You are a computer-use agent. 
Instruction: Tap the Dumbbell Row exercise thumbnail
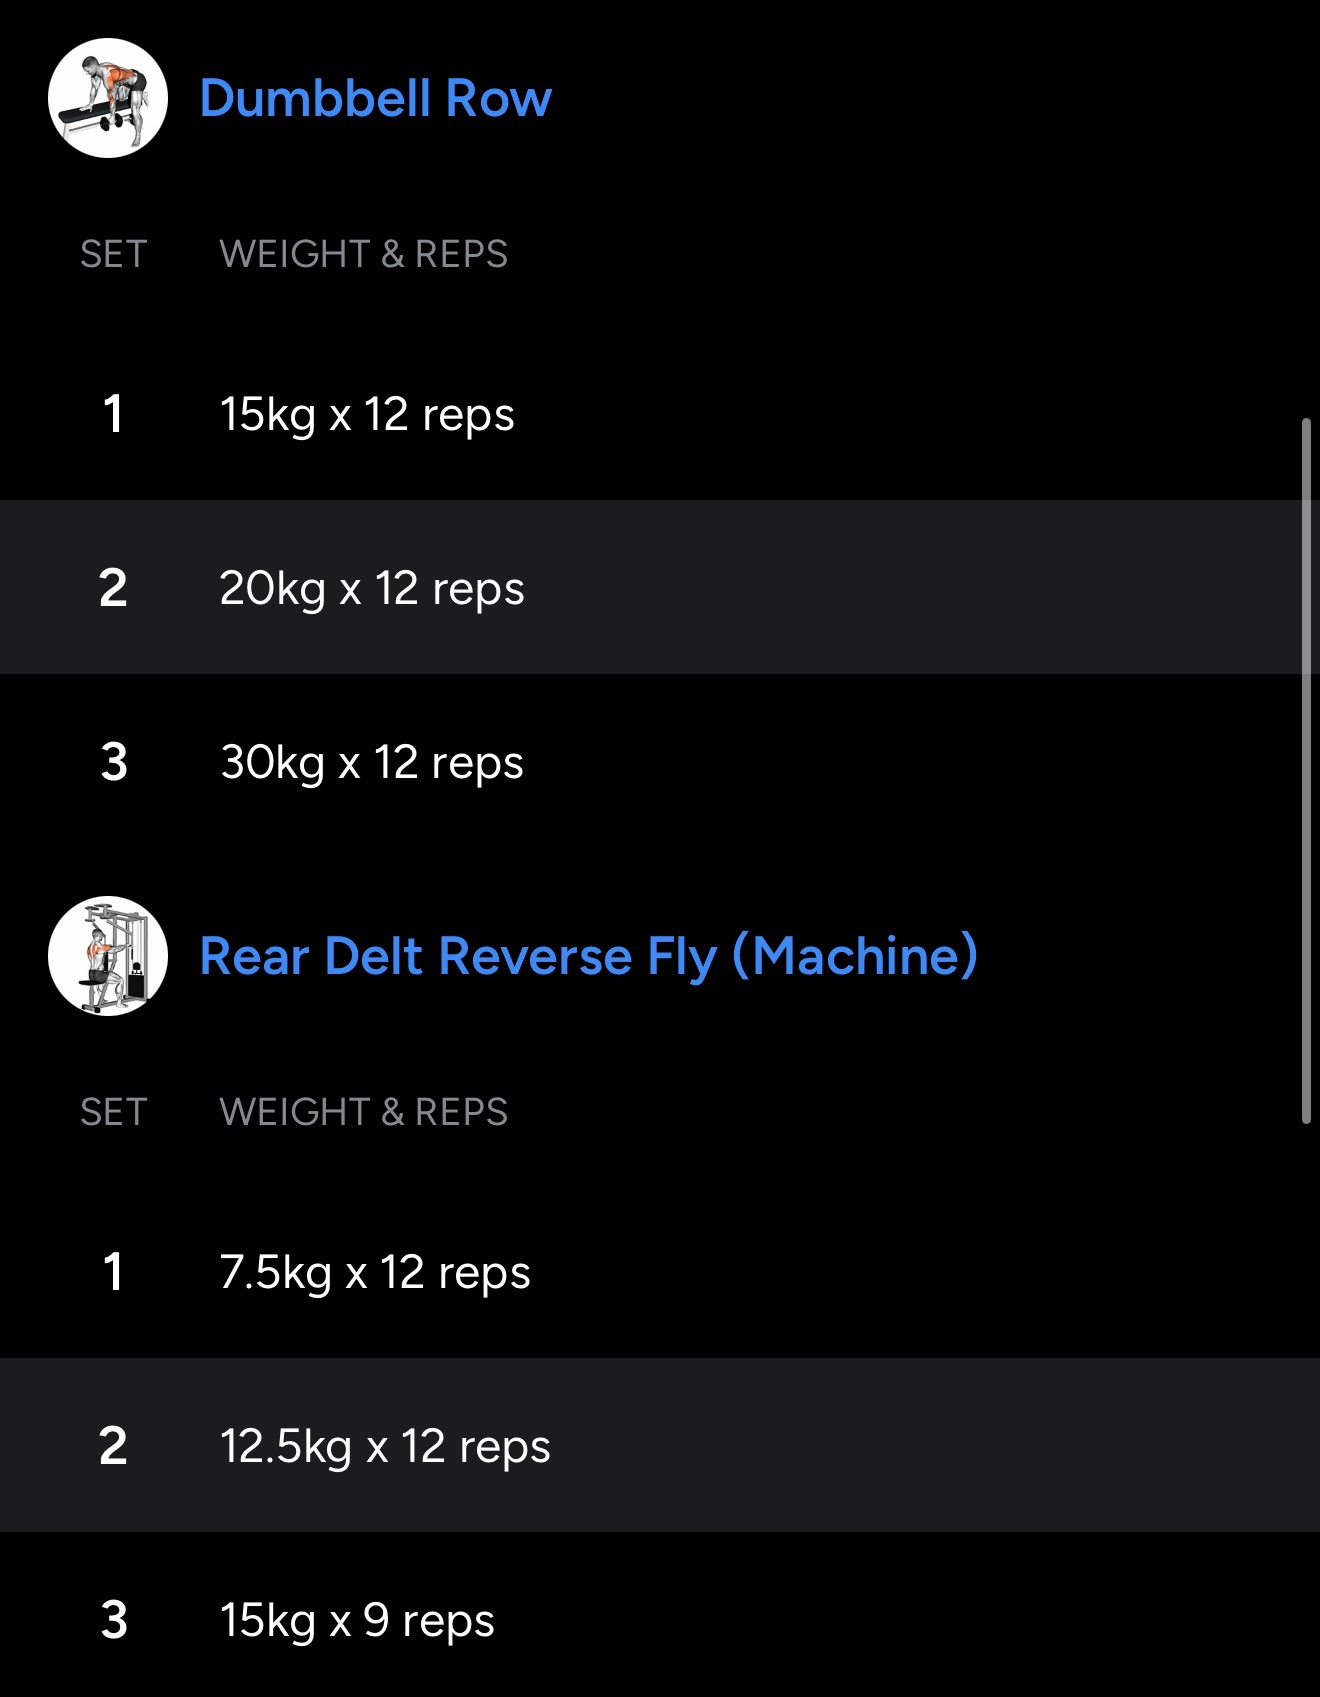pyautogui.click(x=108, y=98)
